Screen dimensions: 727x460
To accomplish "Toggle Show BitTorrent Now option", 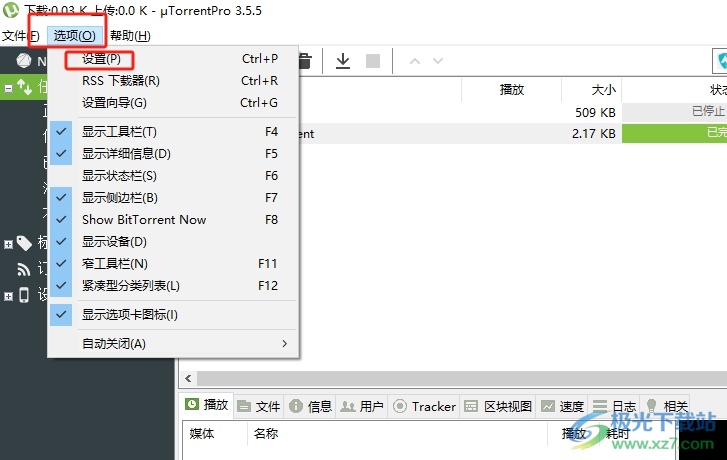I will tap(143, 220).
